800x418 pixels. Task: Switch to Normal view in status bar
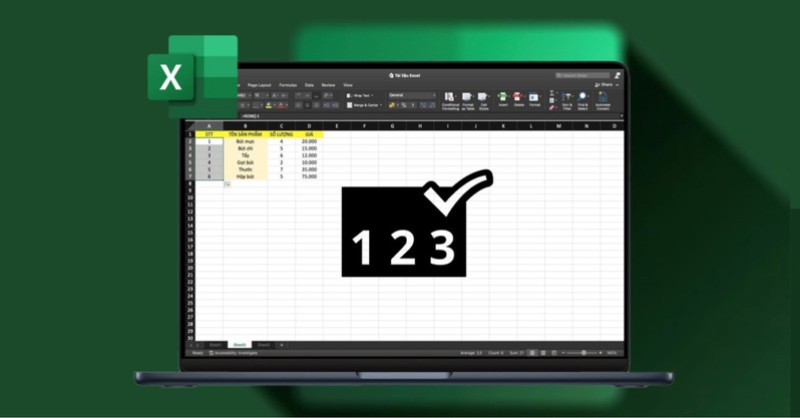(533, 353)
